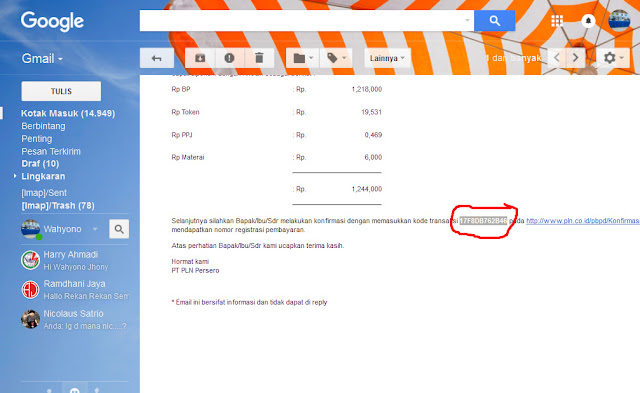Archive this email
Viewport: 640px width, 393px height.
[x=200, y=58]
